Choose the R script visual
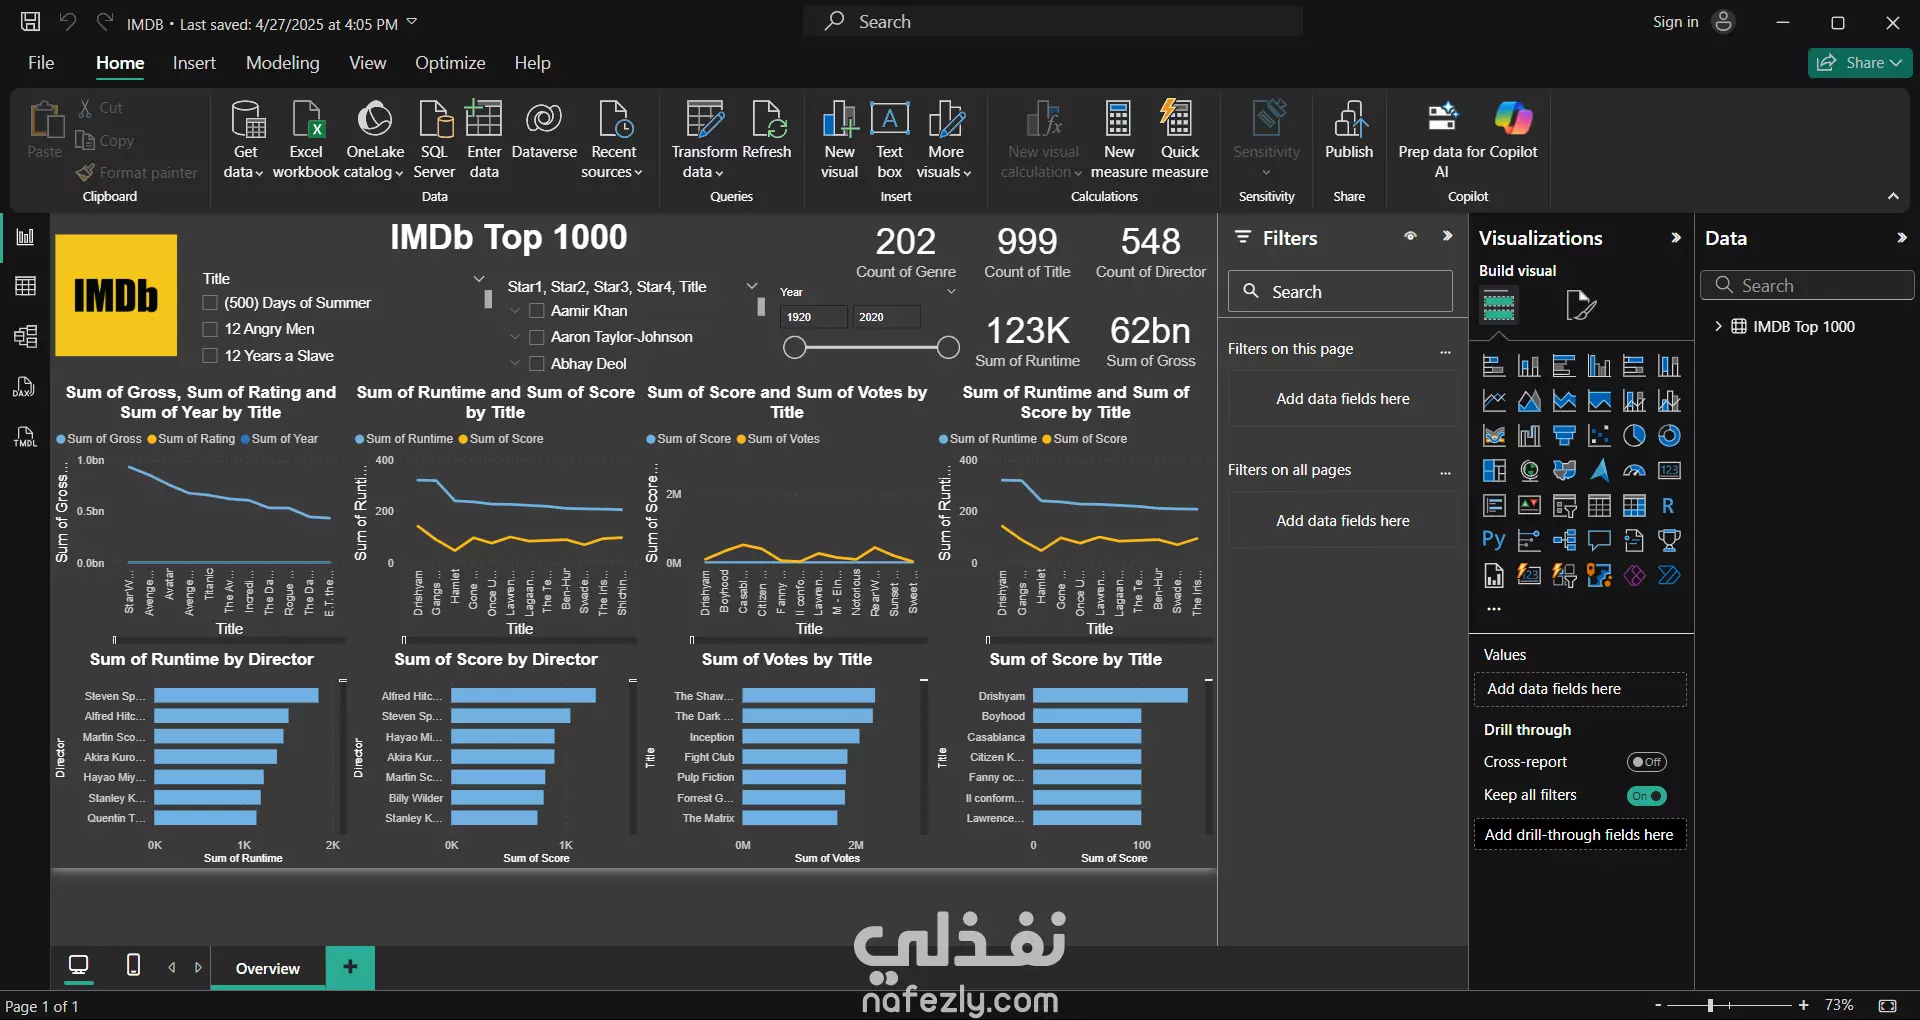The image size is (1920, 1020). click(x=1669, y=506)
